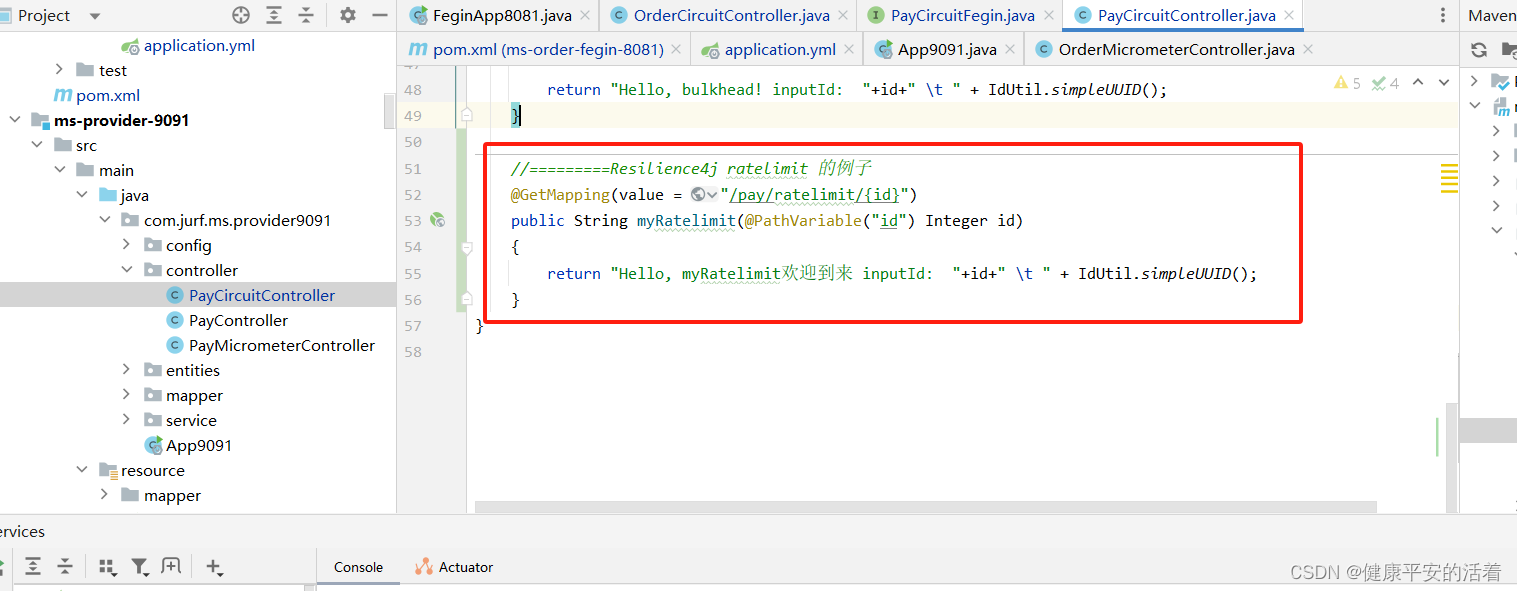Open the filter funnel icon in Services toolbar
This screenshot has height=591, width=1517.
(140, 566)
